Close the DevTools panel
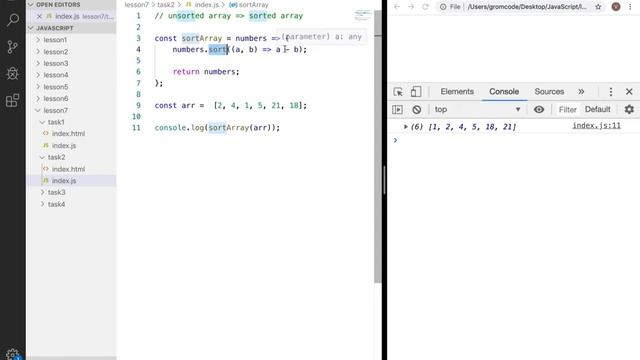Screen dimensions: 640x360 click(629, 91)
